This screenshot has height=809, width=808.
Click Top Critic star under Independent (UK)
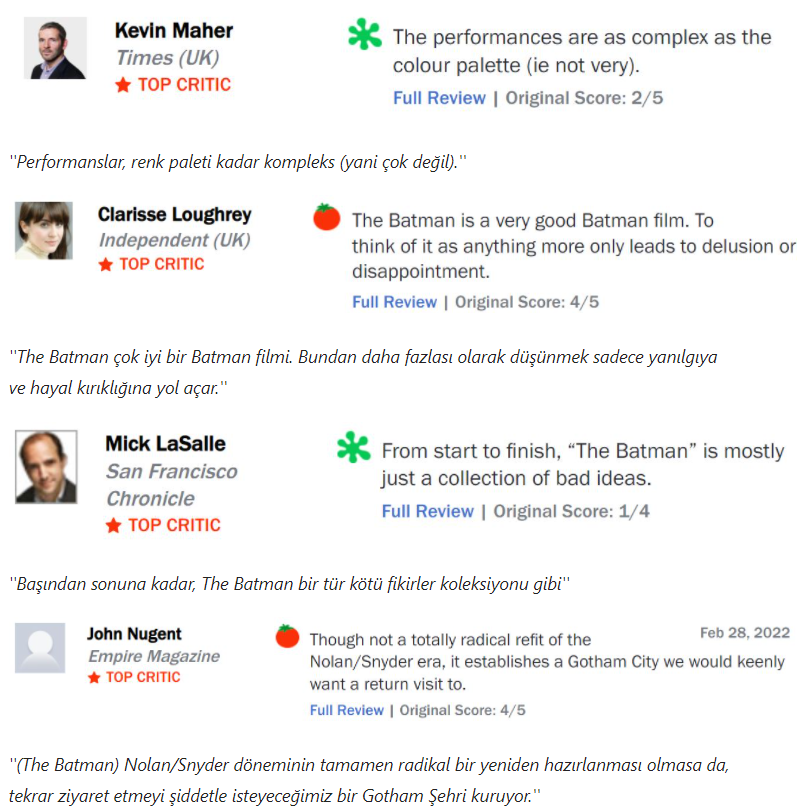coord(105,265)
